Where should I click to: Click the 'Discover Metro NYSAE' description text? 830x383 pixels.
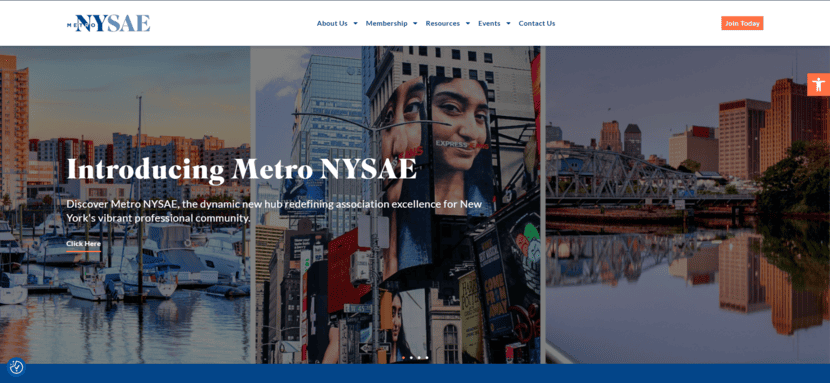point(274,211)
